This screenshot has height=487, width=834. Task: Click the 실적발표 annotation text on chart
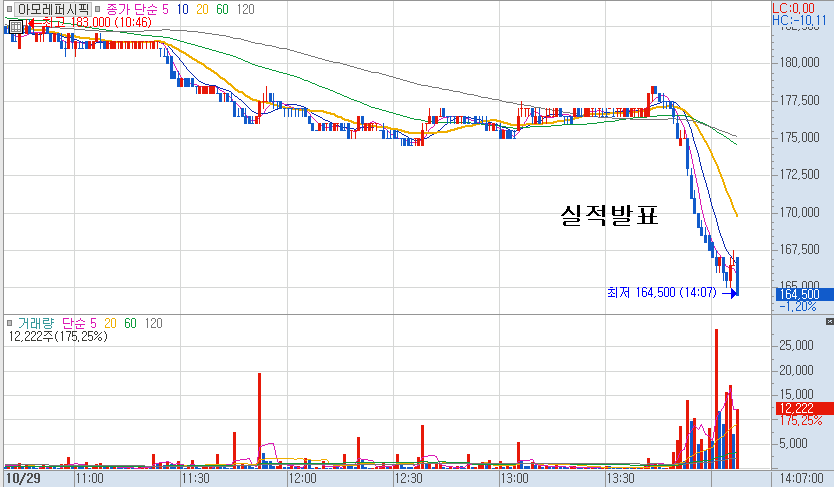click(610, 215)
